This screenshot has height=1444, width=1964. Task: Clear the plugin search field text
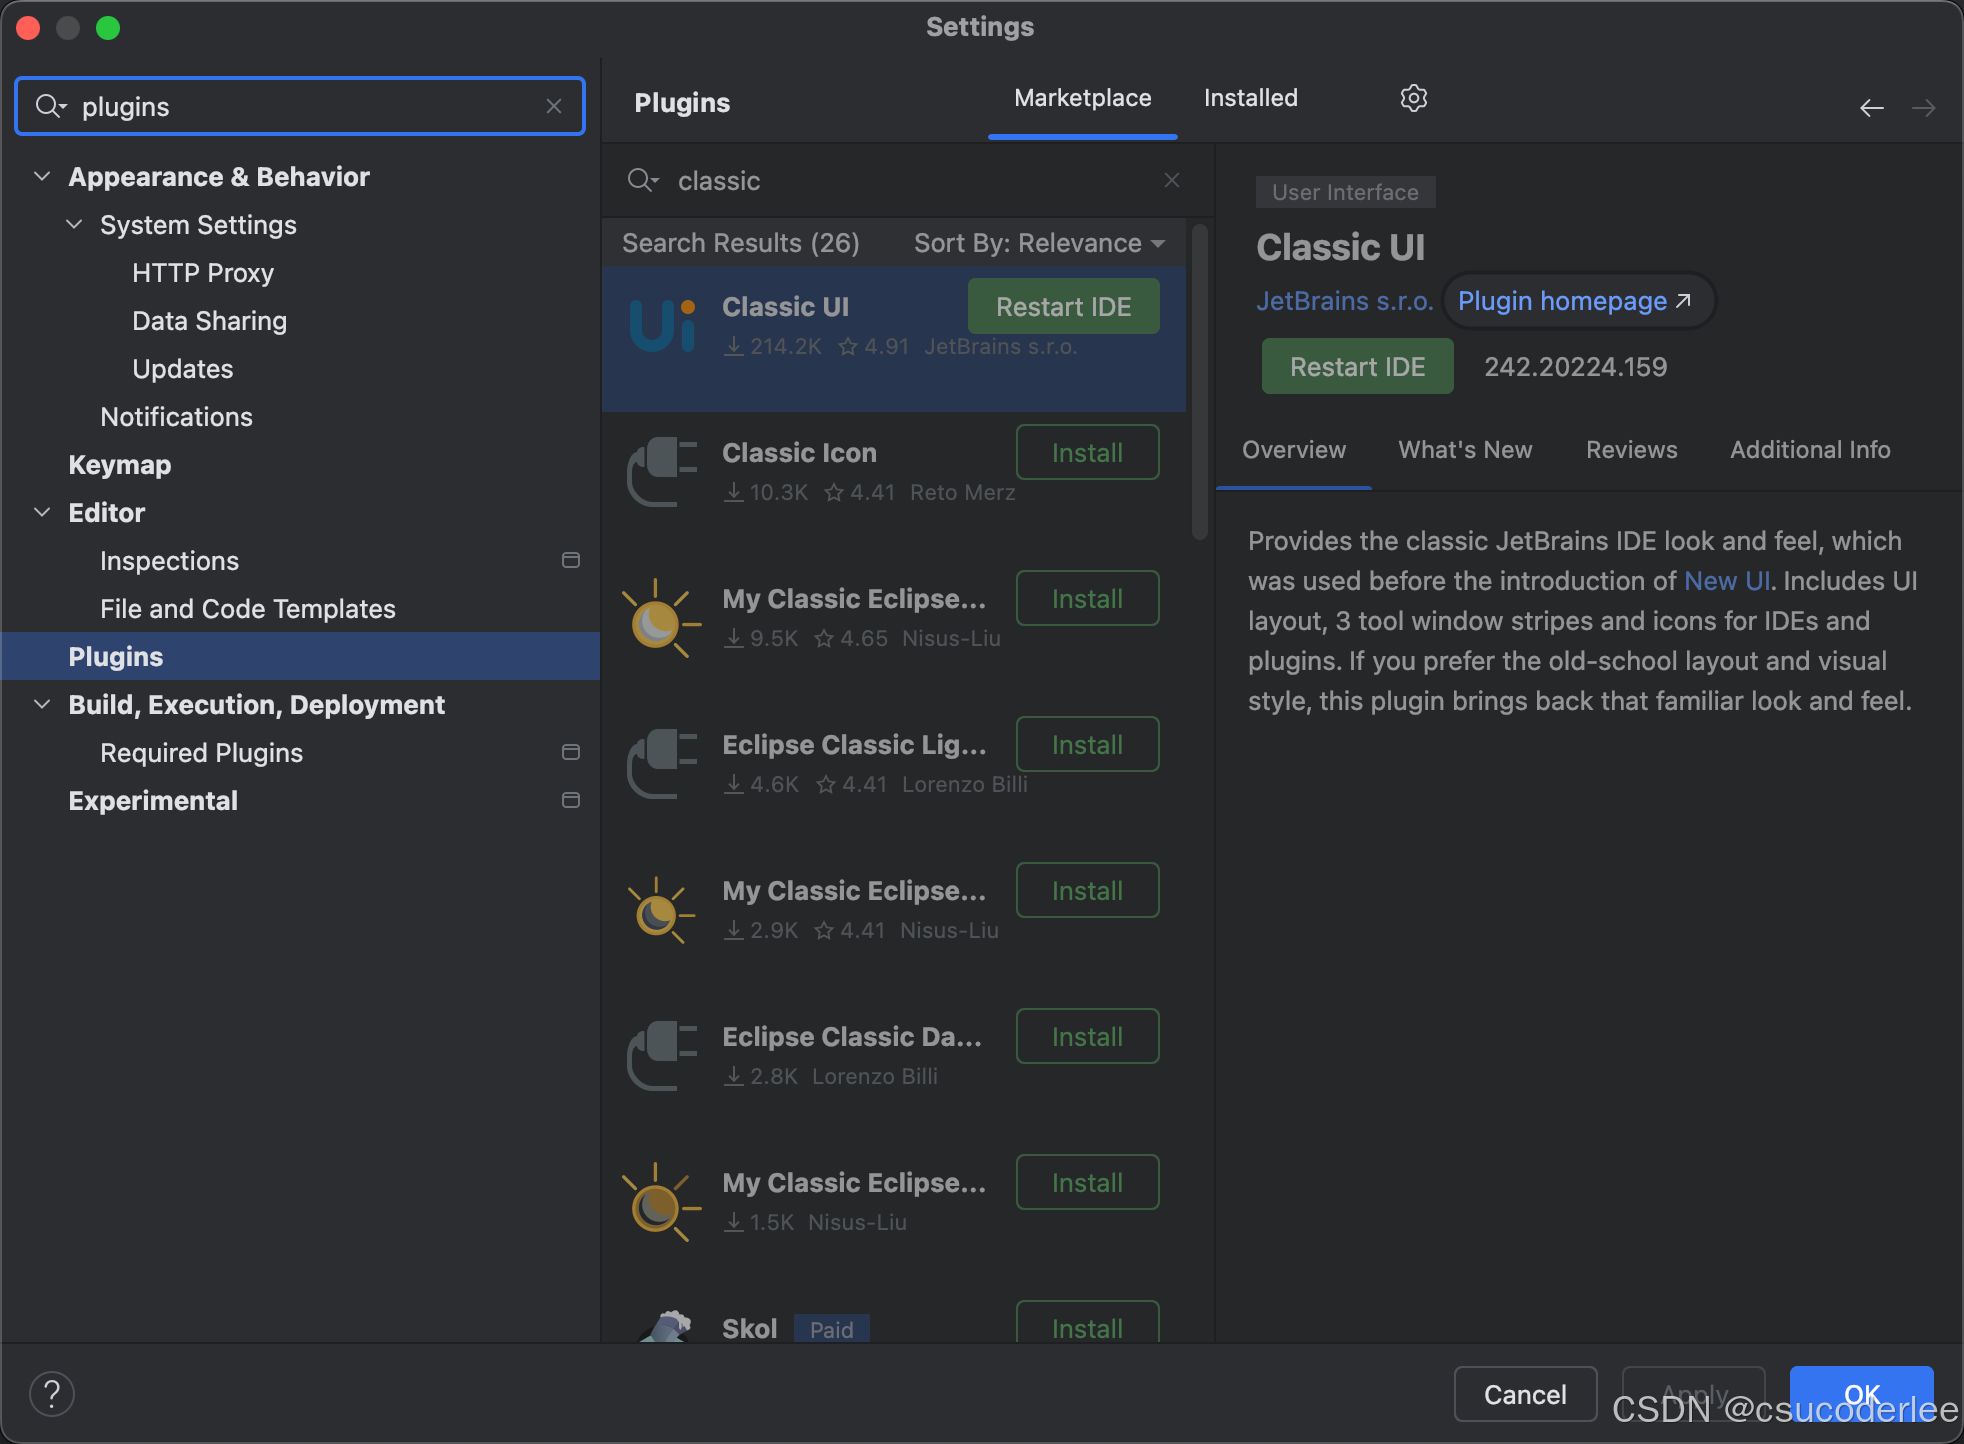[1172, 180]
